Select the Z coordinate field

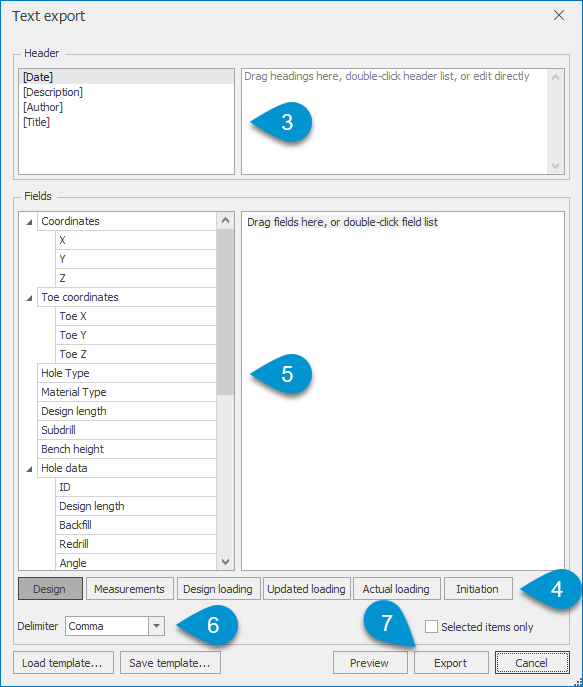click(136, 278)
